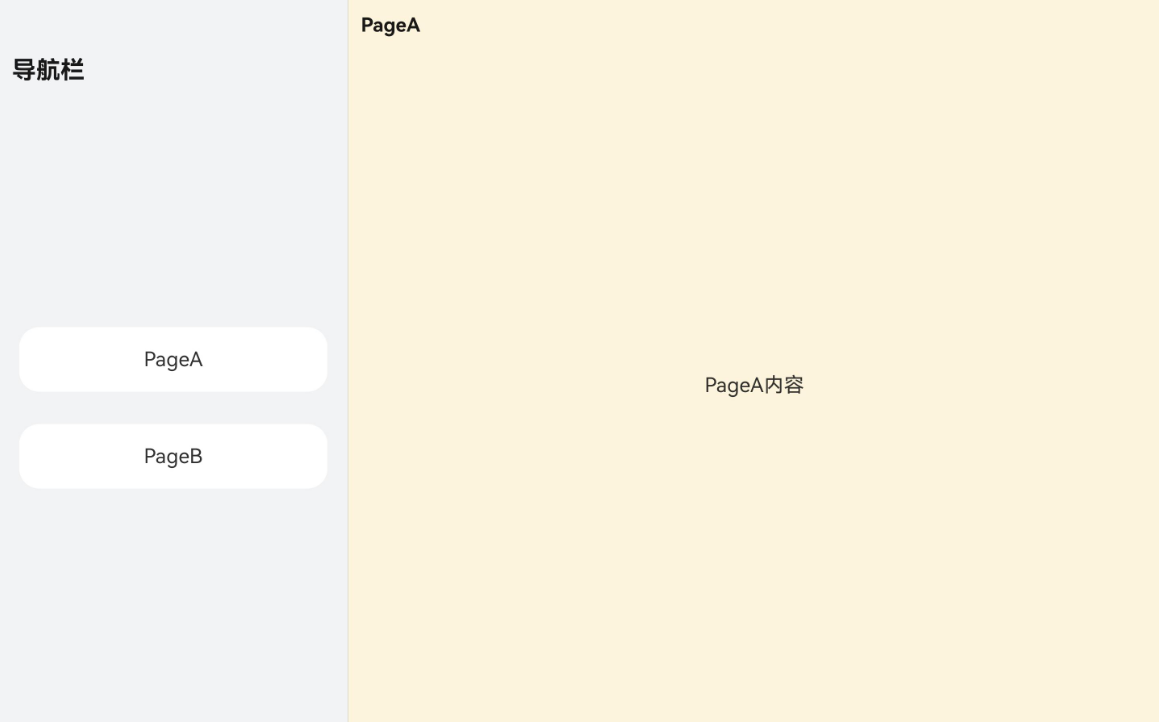Click the bold PageA header title
Screen dimensions: 1159x722
(x=390, y=25)
